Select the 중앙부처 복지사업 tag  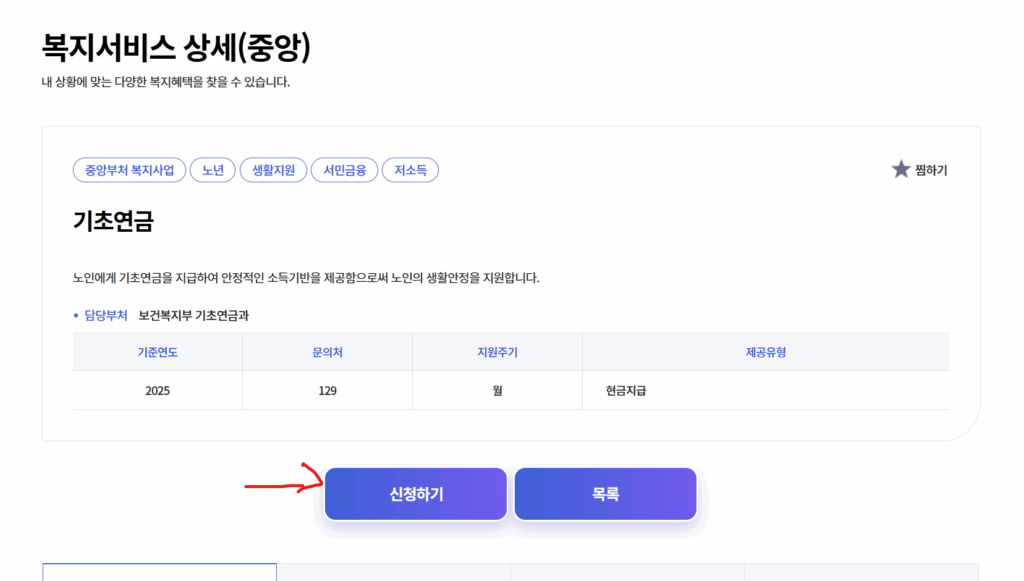tap(129, 171)
